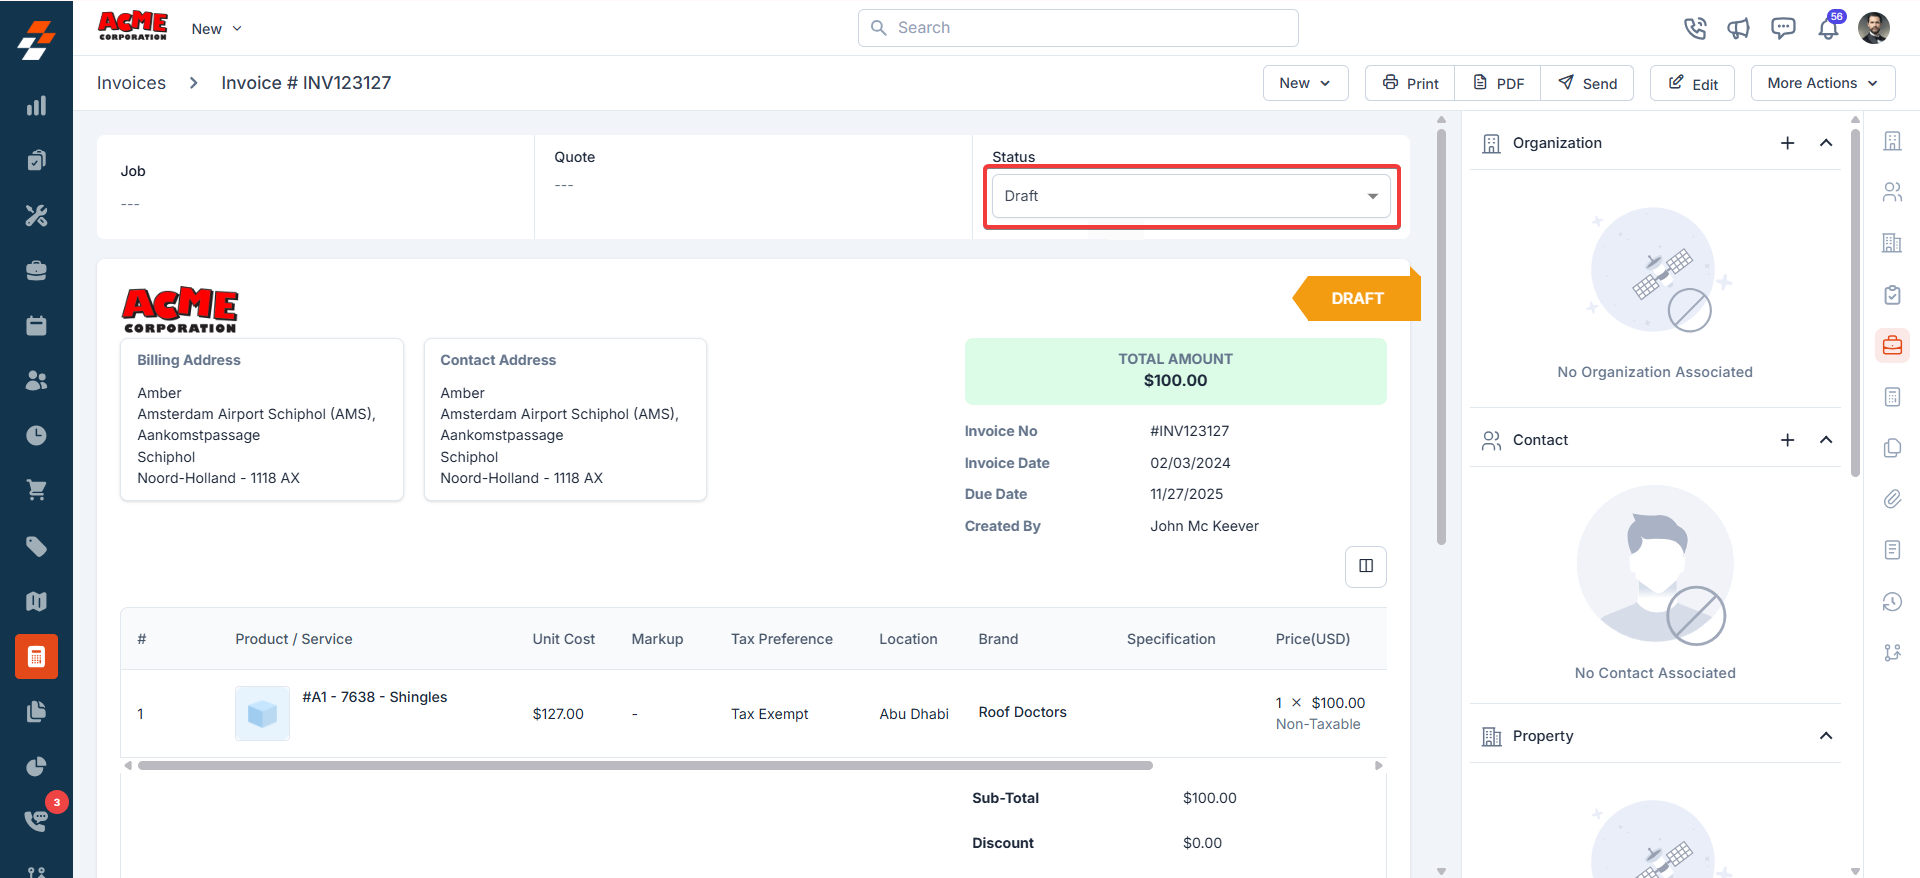Click the horizontal scrollbar under items table
The image size is (1920, 878).
645,766
